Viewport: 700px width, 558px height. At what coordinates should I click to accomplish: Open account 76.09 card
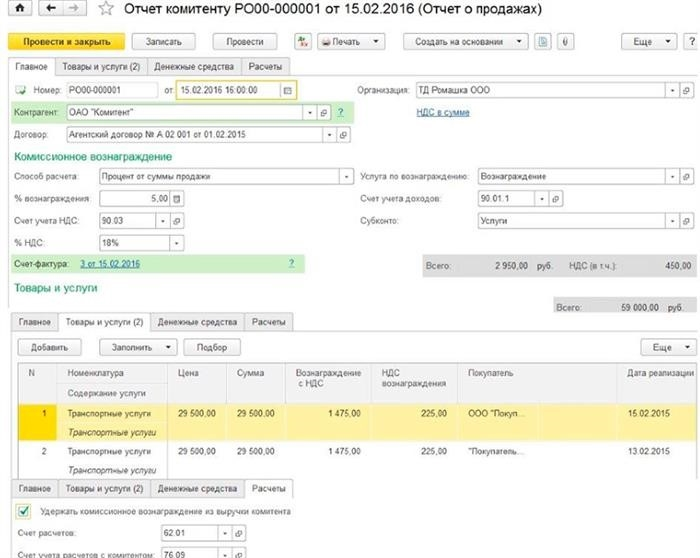(239, 554)
